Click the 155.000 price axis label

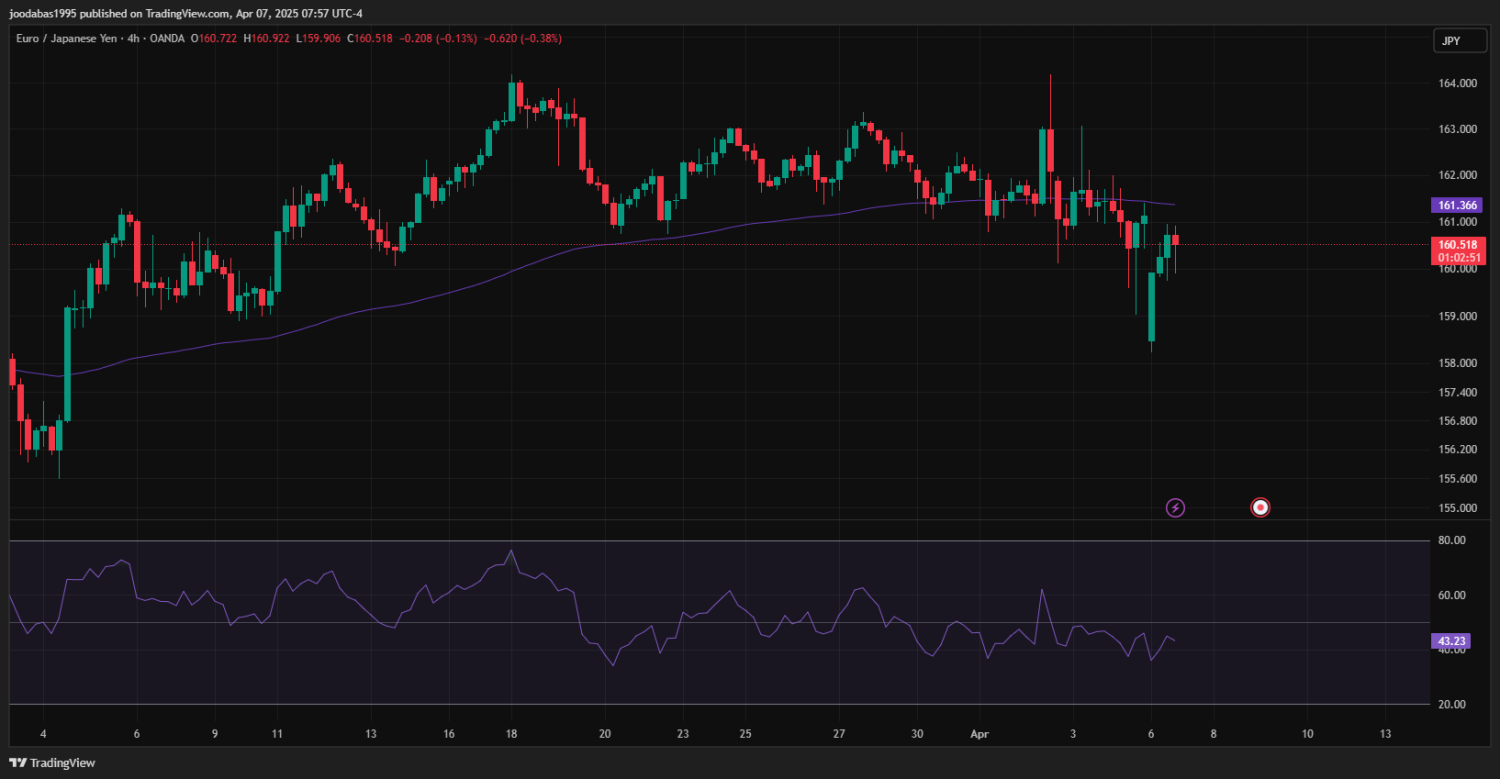coord(1458,508)
